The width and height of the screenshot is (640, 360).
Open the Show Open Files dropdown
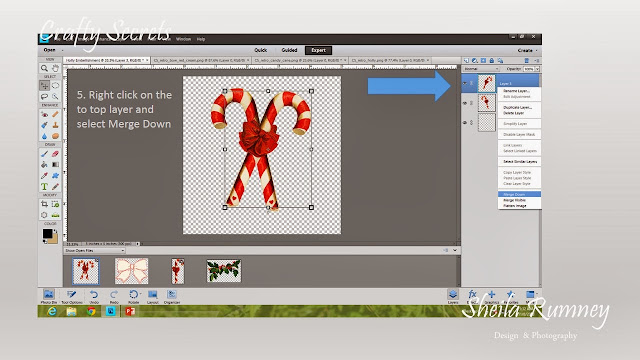tap(94, 250)
